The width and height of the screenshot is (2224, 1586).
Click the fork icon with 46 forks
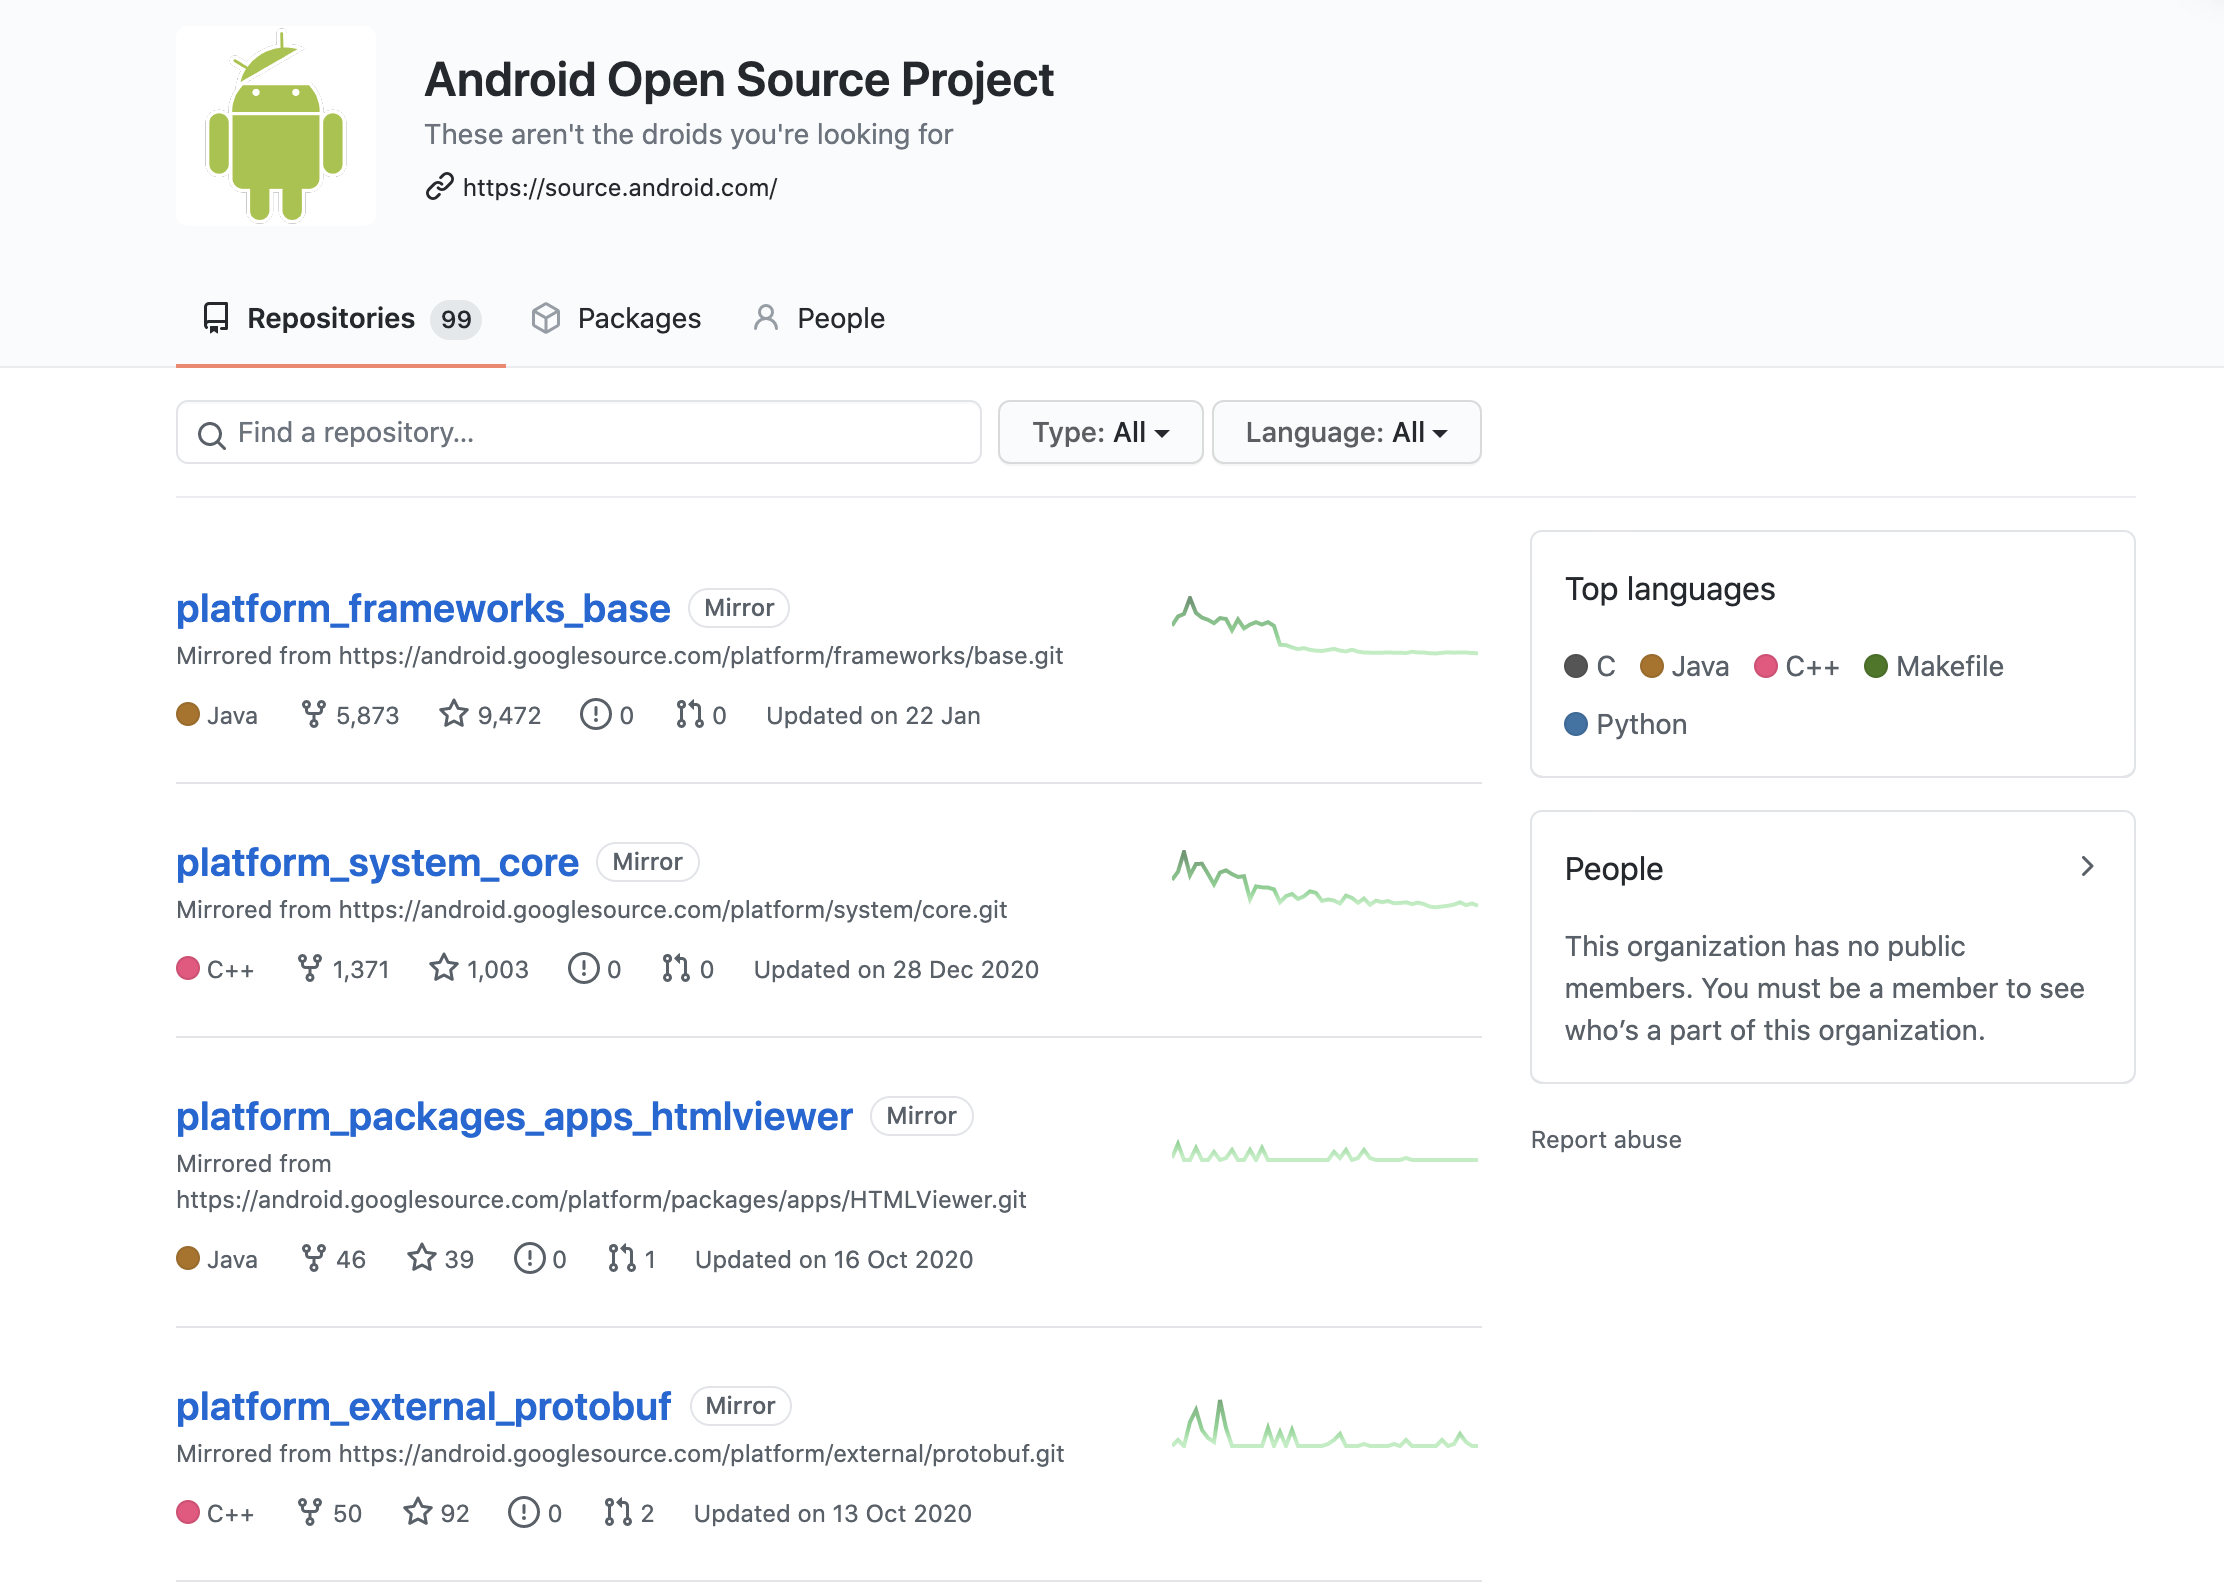tap(314, 1258)
